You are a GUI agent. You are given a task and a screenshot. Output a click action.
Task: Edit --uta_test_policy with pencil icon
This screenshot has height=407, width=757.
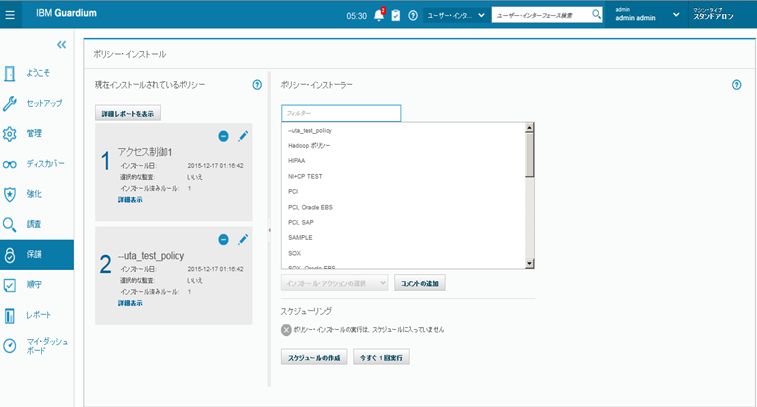coord(242,239)
